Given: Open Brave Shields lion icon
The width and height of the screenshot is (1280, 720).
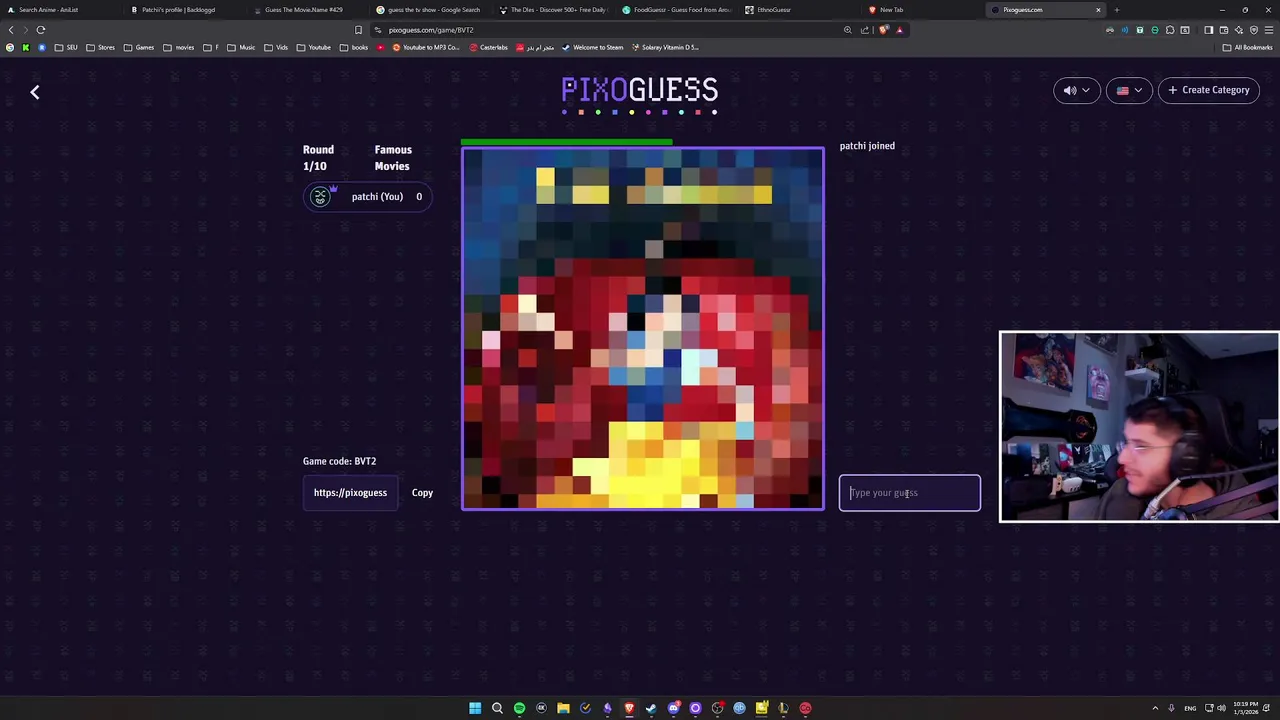Looking at the screenshot, I should pyautogui.click(x=884, y=30).
